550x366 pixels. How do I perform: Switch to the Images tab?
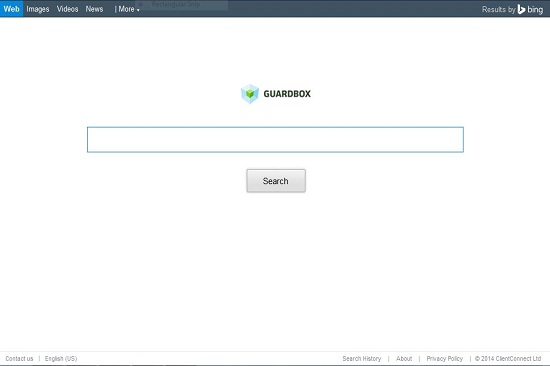[x=38, y=9]
